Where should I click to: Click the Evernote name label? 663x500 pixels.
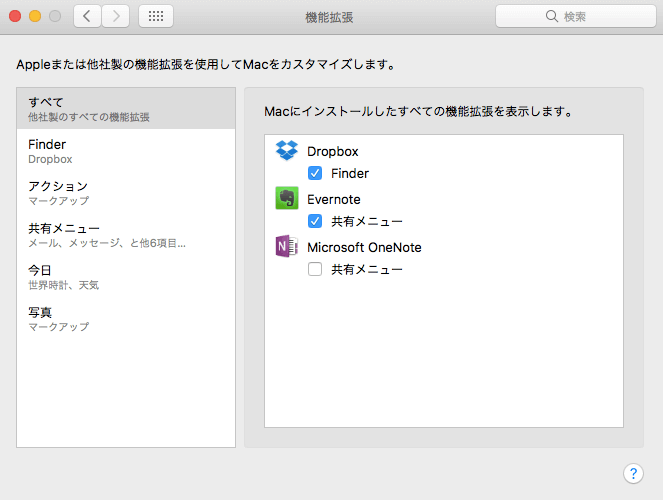pos(334,199)
